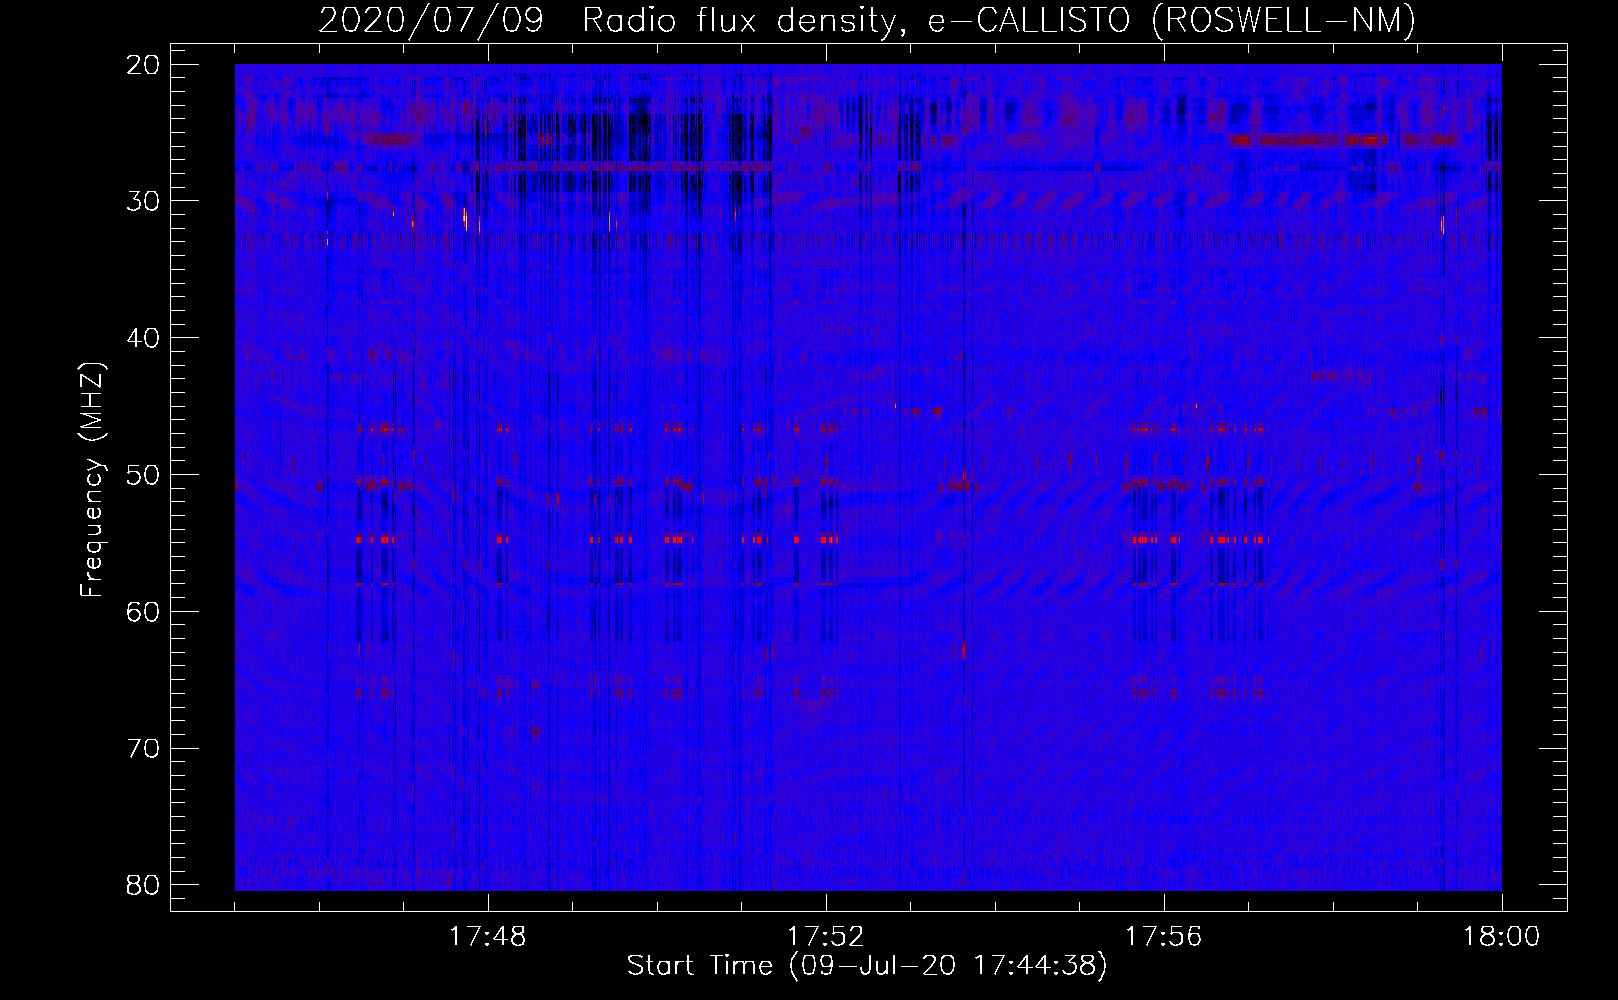Click the 60 MHz frequency tick label

(143, 612)
